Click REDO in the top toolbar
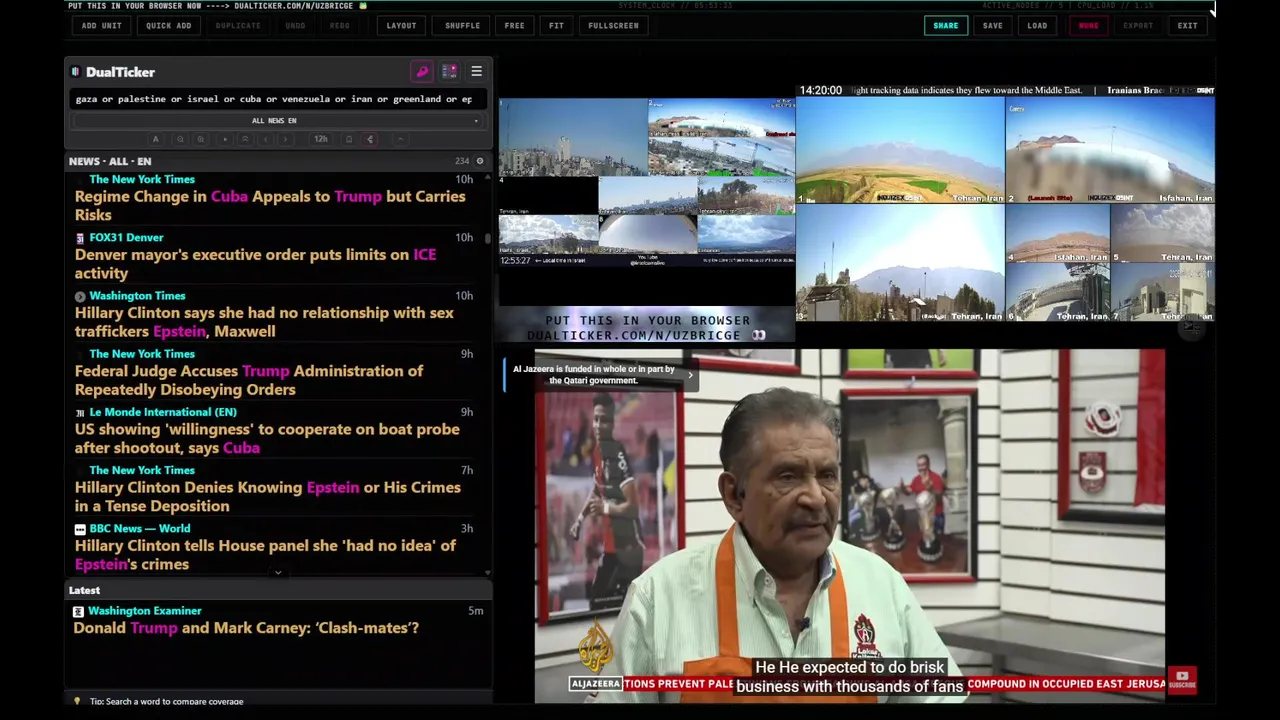 pos(340,25)
